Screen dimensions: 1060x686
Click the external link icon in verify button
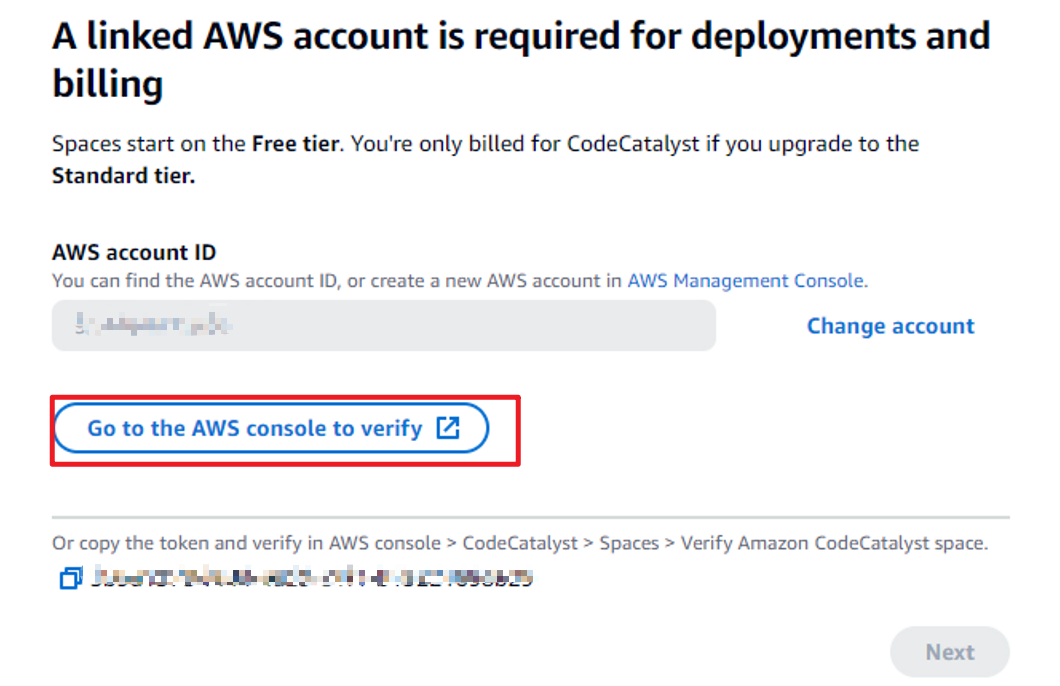pyautogui.click(x=449, y=428)
